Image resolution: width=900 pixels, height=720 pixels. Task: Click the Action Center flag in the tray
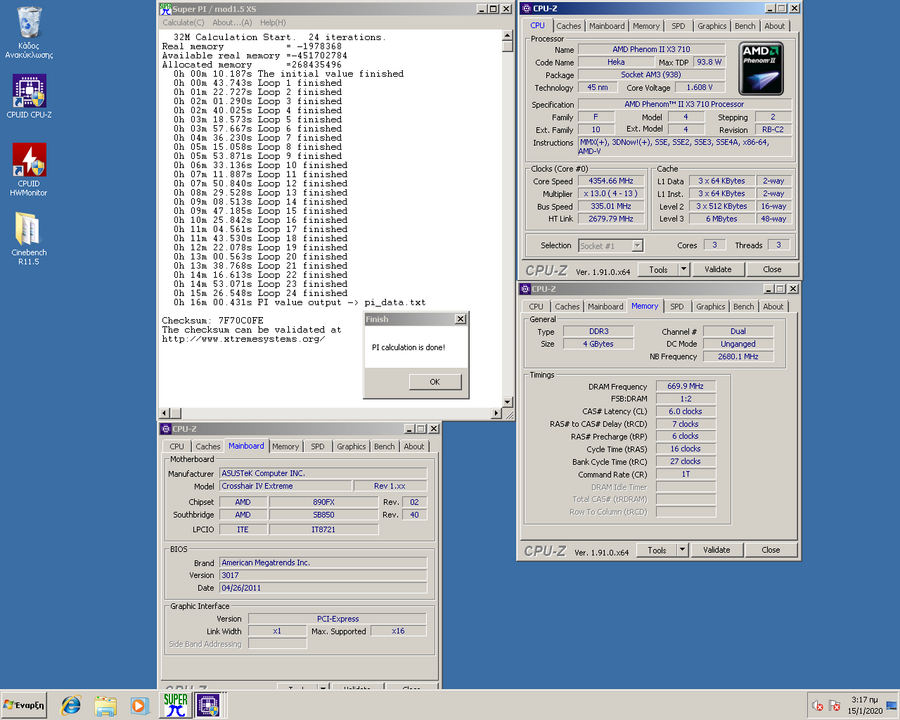835,706
